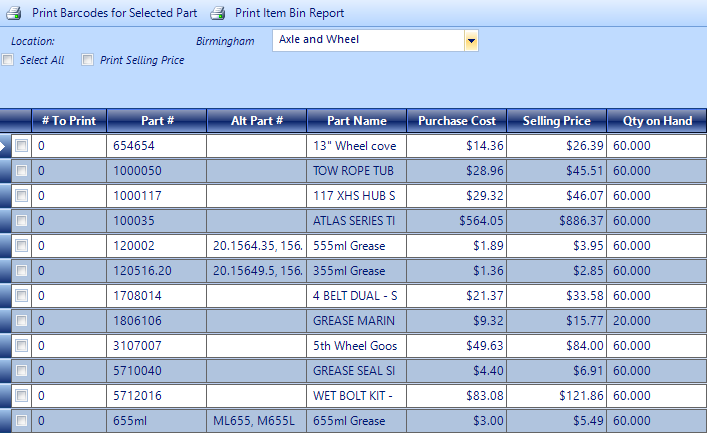The height and width of the screenshot is (433, 707).
Task: Open the Axle and Wheel dropdown arrow
Action: 471,41
